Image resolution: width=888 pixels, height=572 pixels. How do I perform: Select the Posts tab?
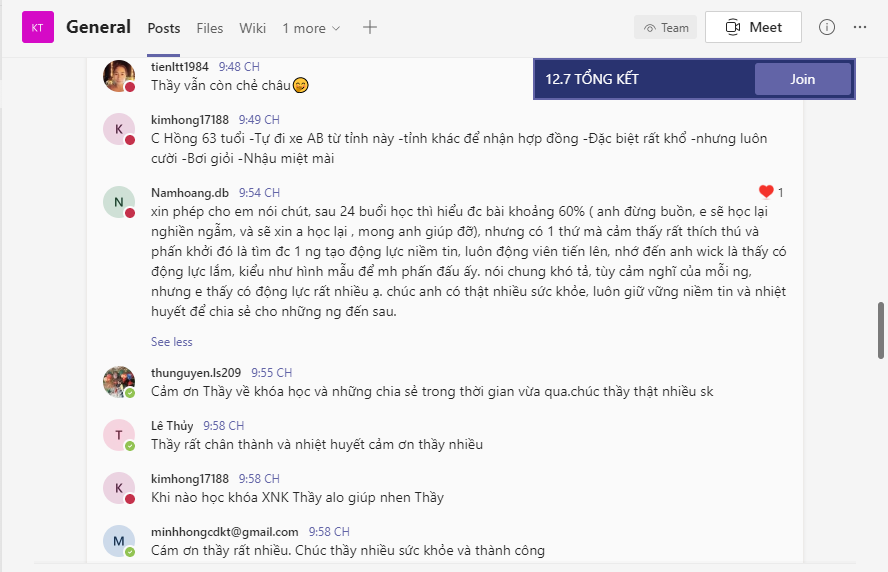164,28
